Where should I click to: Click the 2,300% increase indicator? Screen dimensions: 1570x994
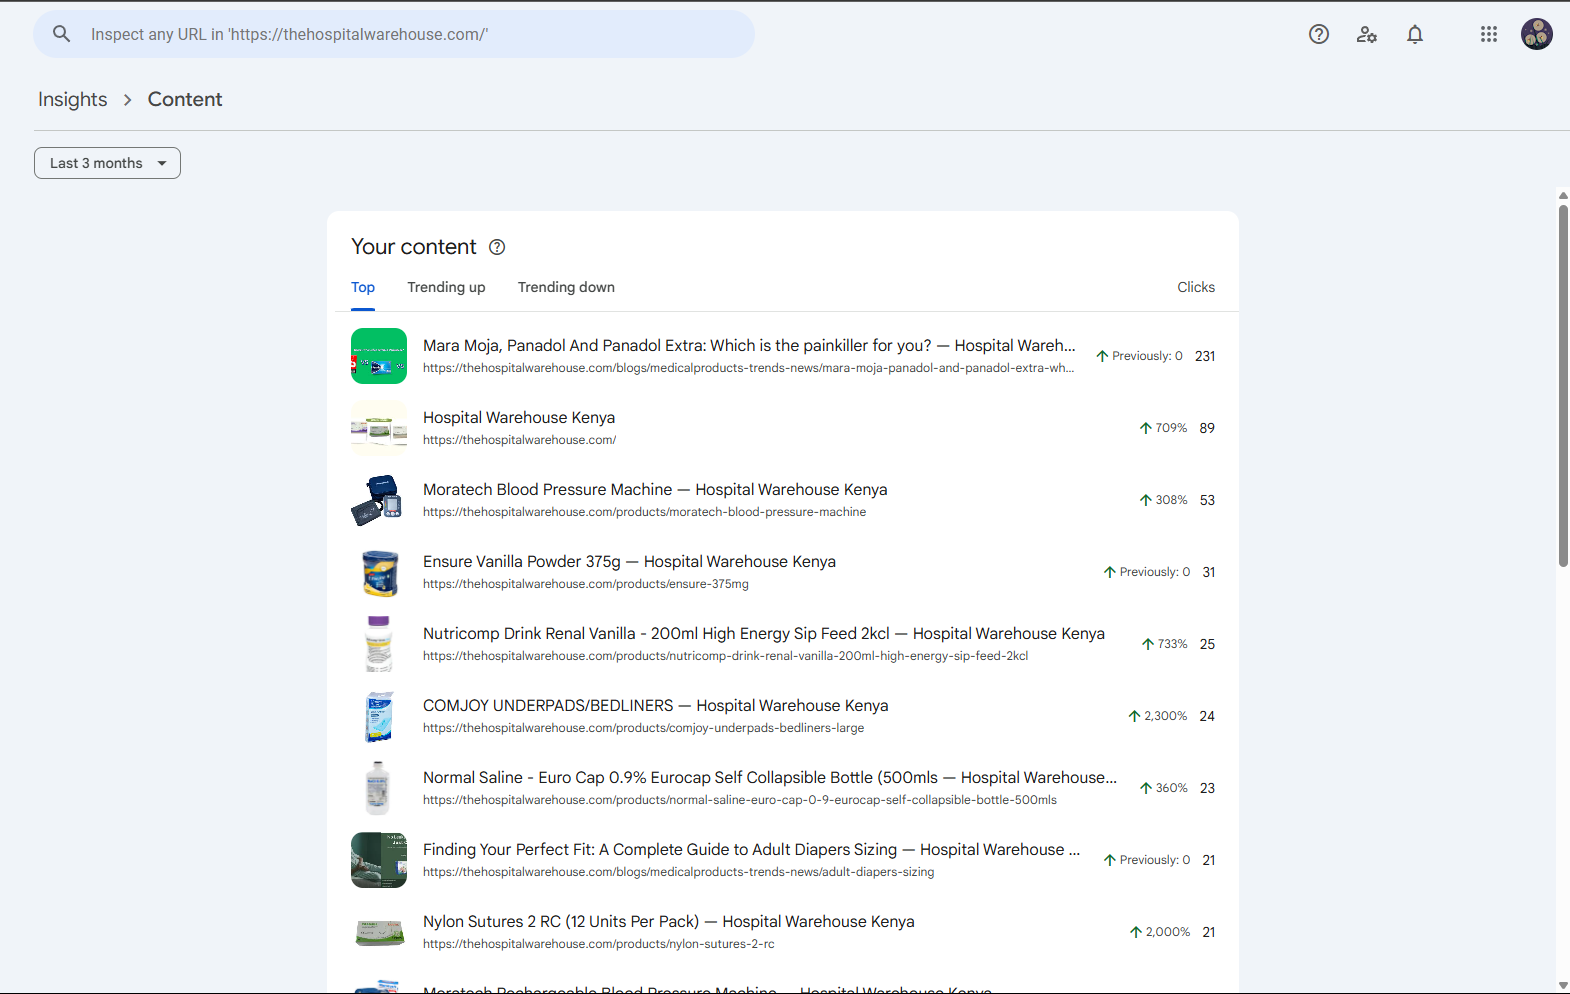pos(1157,716)
